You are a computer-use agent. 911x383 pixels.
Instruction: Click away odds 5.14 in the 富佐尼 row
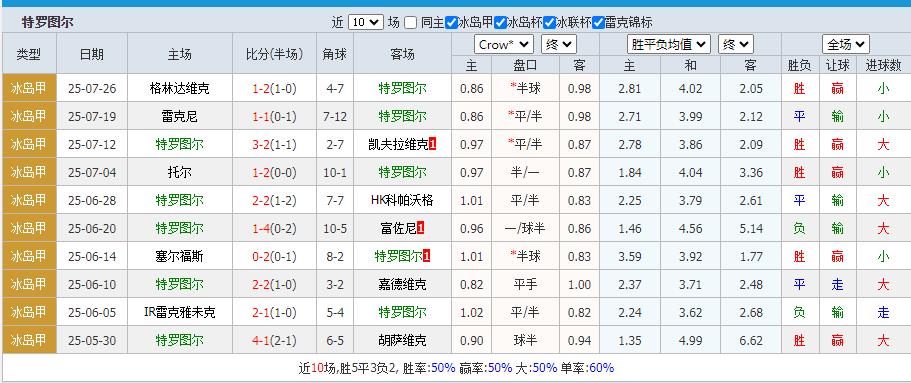point(751,228)
